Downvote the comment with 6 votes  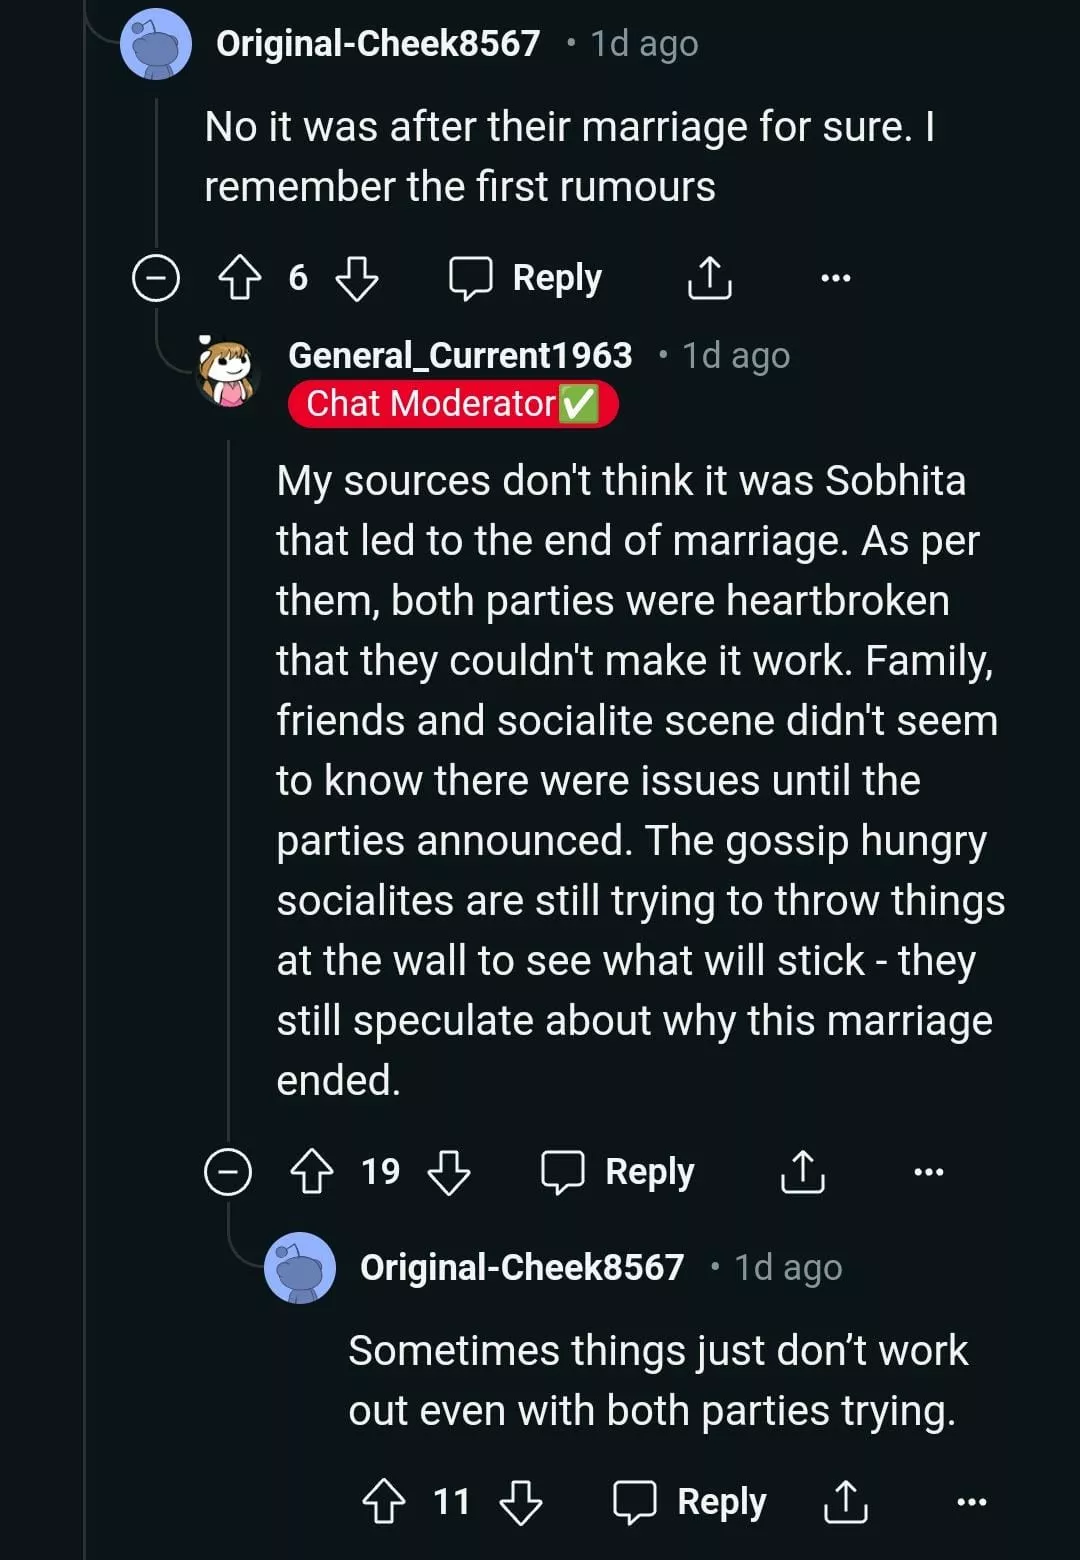[x=357, y=278]
